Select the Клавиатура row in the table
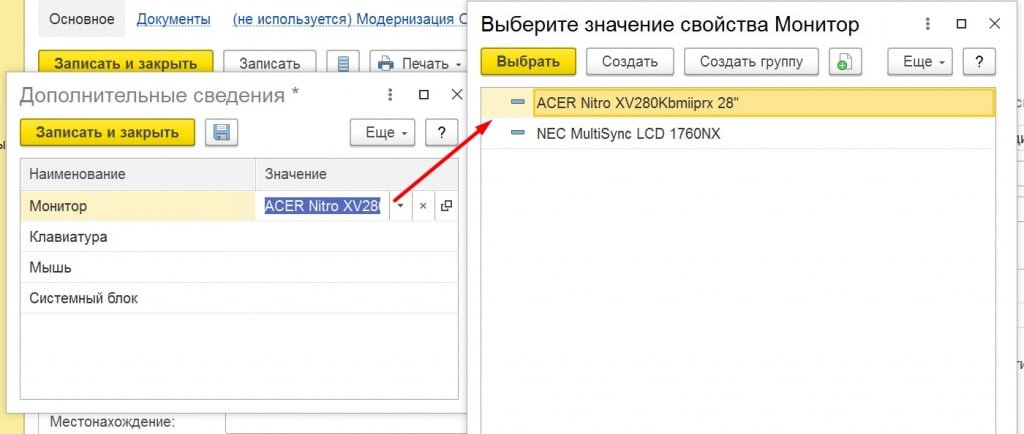The image size is (1024, 434). (69, 237)
